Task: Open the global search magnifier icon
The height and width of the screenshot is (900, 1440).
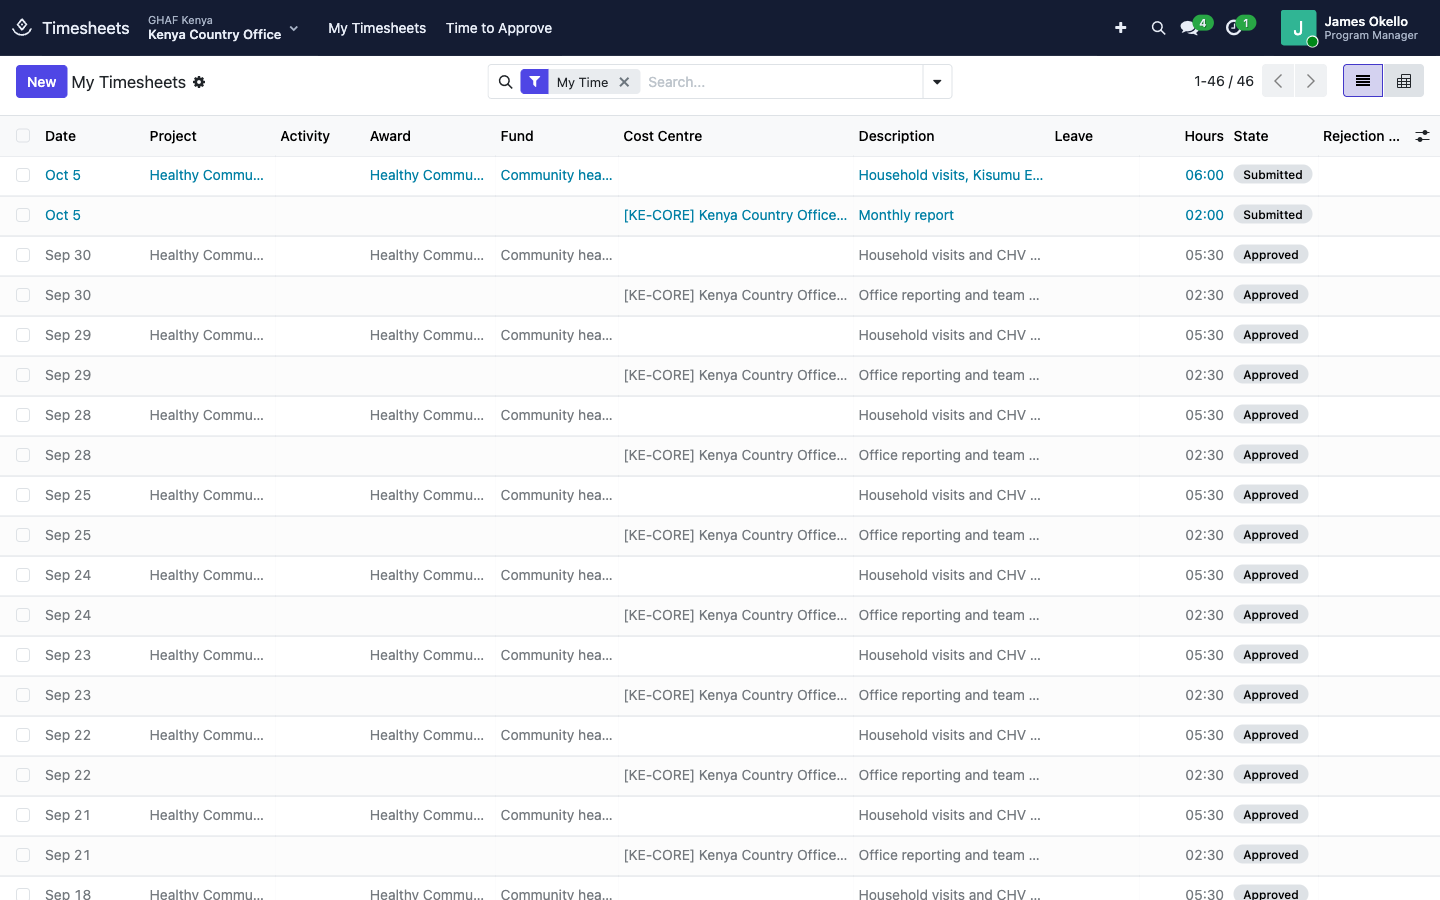Action: [1158, 28]
